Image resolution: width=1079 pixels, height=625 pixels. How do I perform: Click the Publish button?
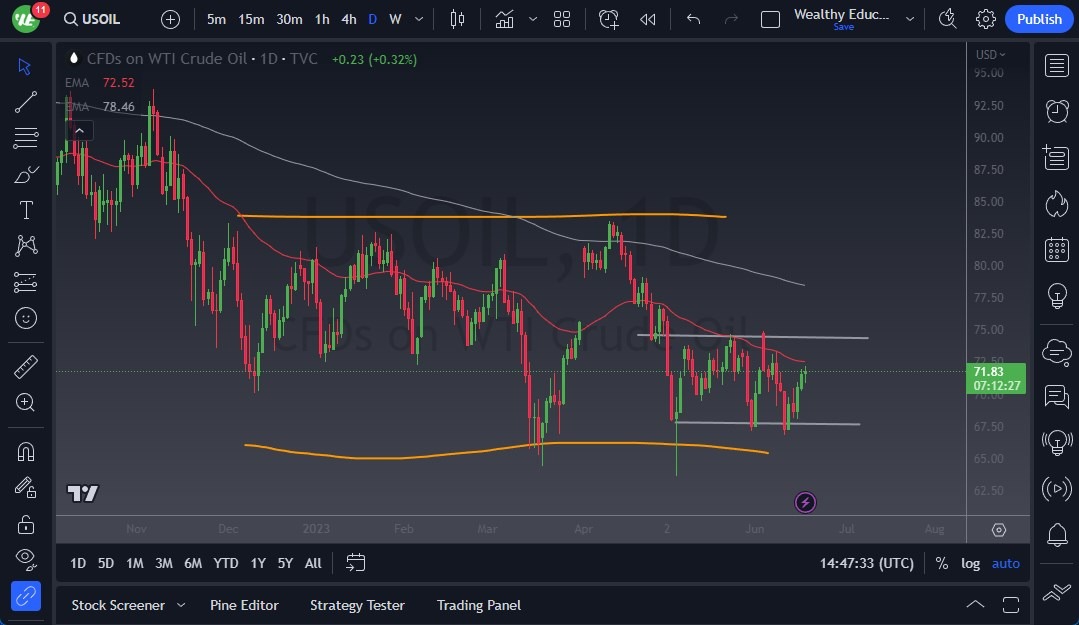[x=1039, y=19]
